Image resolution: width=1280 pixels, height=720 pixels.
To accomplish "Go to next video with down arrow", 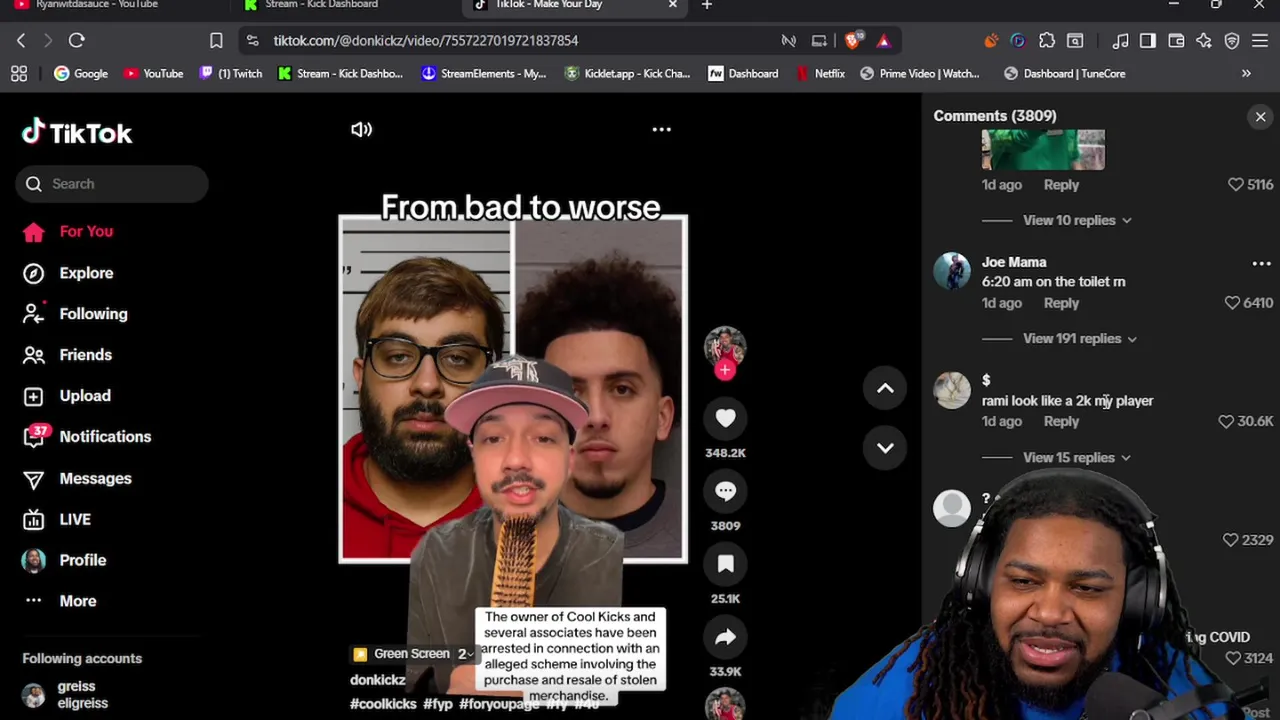I will pos(885,447).
